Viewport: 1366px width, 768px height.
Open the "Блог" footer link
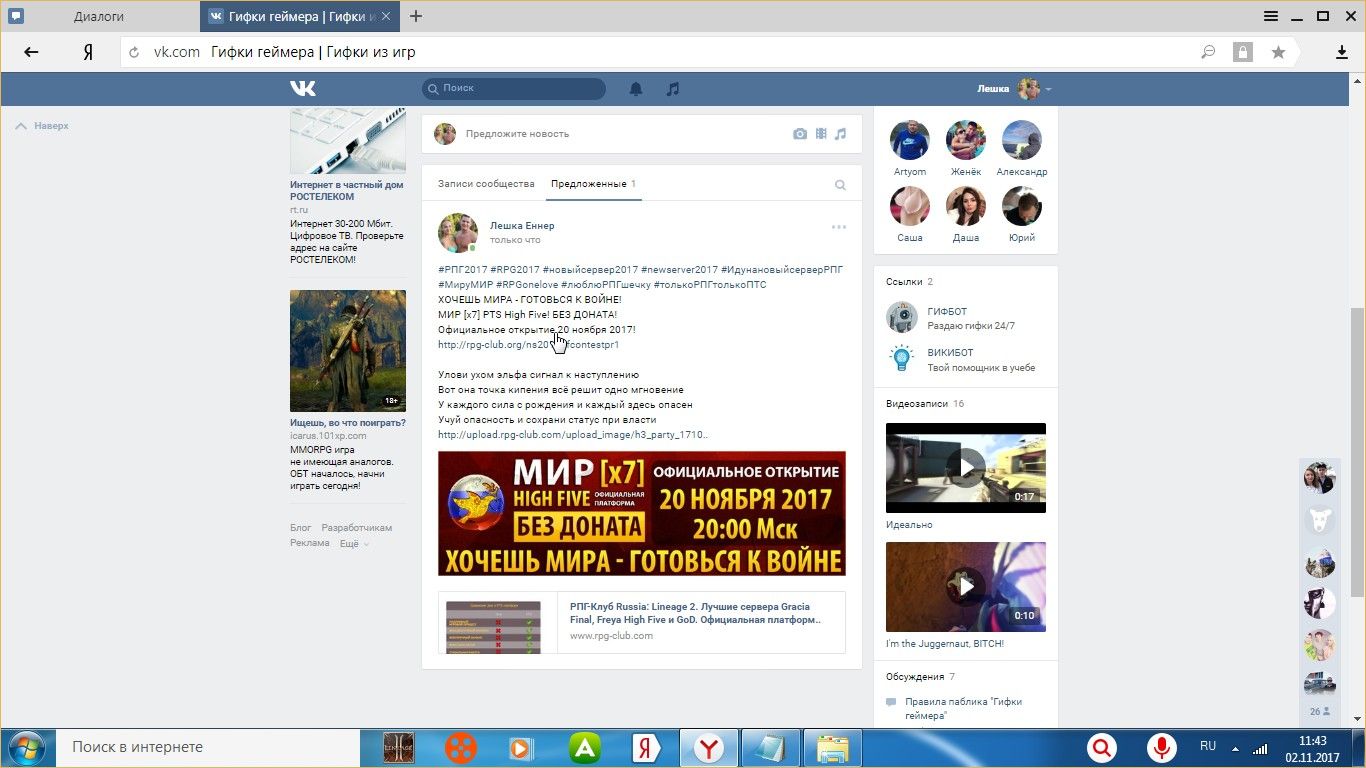tap(301, 528)
